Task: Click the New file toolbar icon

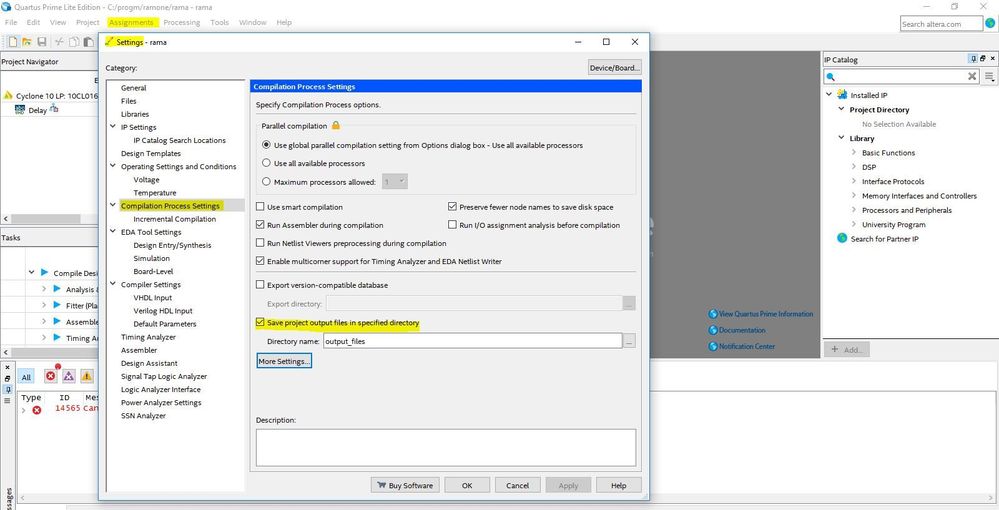Action: click(x=12, y=42)
